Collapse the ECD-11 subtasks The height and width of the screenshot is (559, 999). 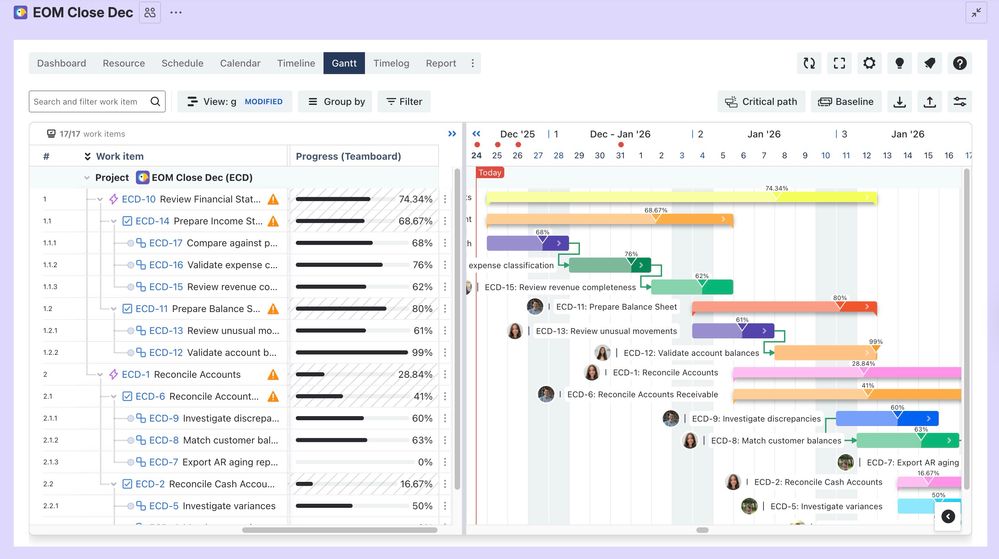click(x=113, y=309)
